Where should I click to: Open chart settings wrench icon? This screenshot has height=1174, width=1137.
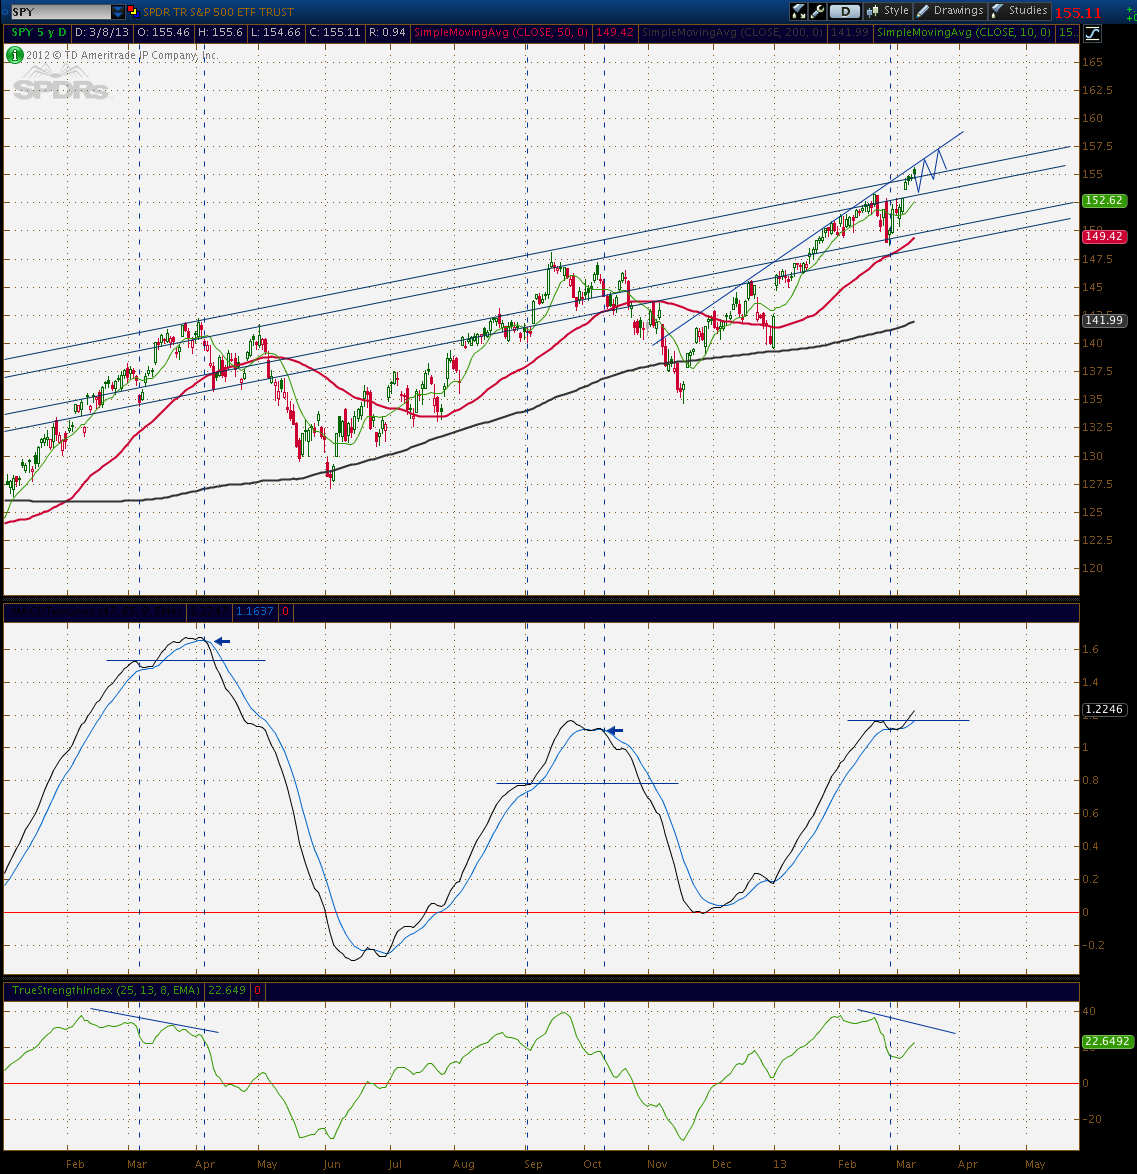point(817,11)
